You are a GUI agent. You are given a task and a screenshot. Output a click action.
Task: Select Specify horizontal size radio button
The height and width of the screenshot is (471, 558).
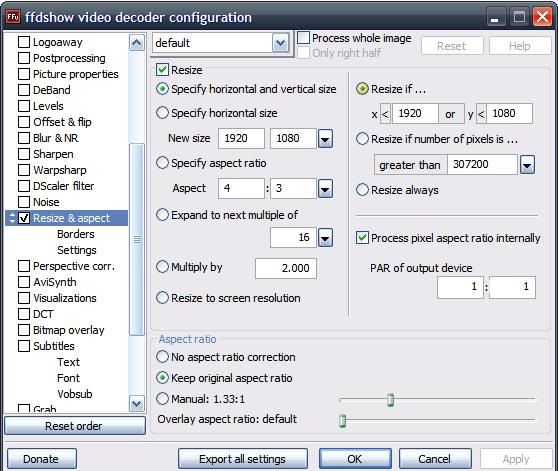coord(162,113)
